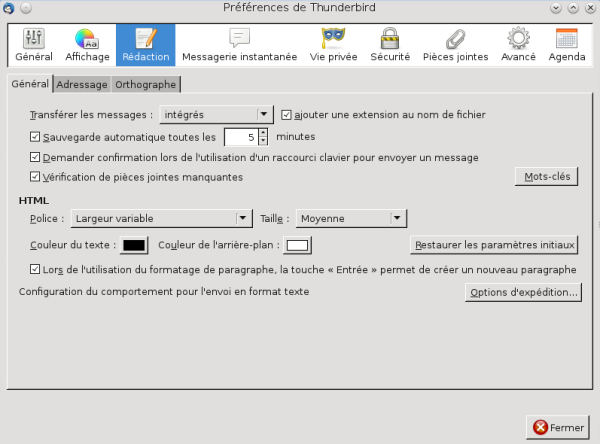Image resolution: width=600 pixels, height=444 pixels.
Task: Switch to the Adressage tab
Action: (82, 85)
